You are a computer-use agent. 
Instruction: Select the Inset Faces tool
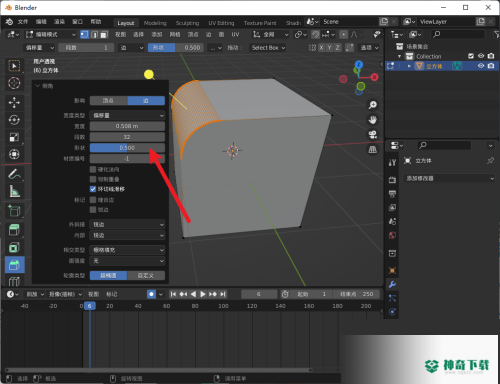[x=14, y=247]
